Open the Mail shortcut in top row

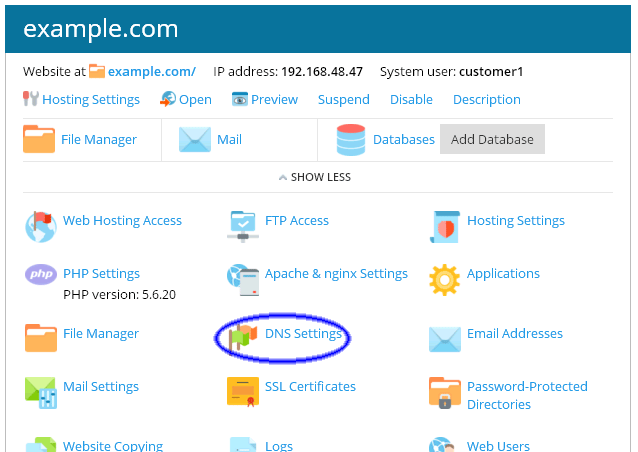[x=229, y=140]
